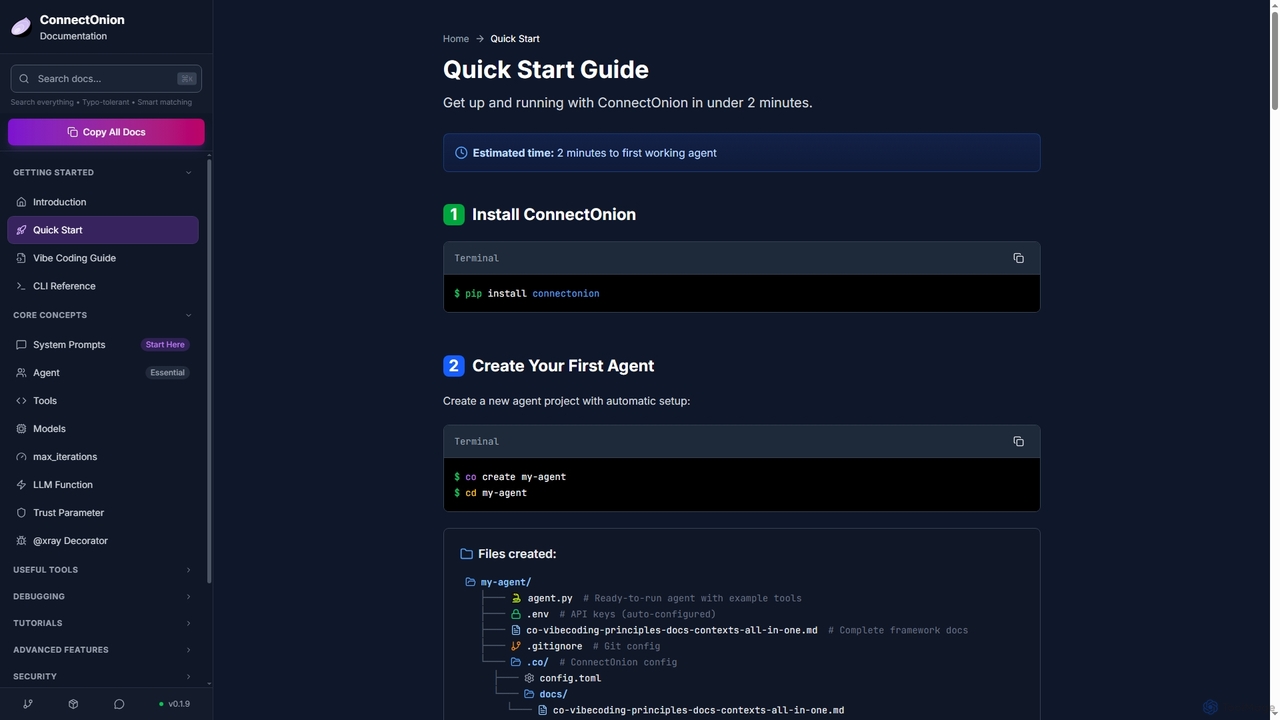Go to the Models page
The height and width of the screenshot is (720, 1280).
tap(103, 429)
